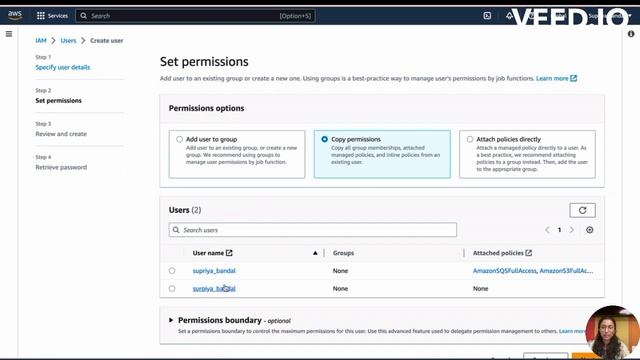The width and height of the screenshot is (640, 360).
Task: Select the surpiya_bandal user radio button
Action: 172,289
